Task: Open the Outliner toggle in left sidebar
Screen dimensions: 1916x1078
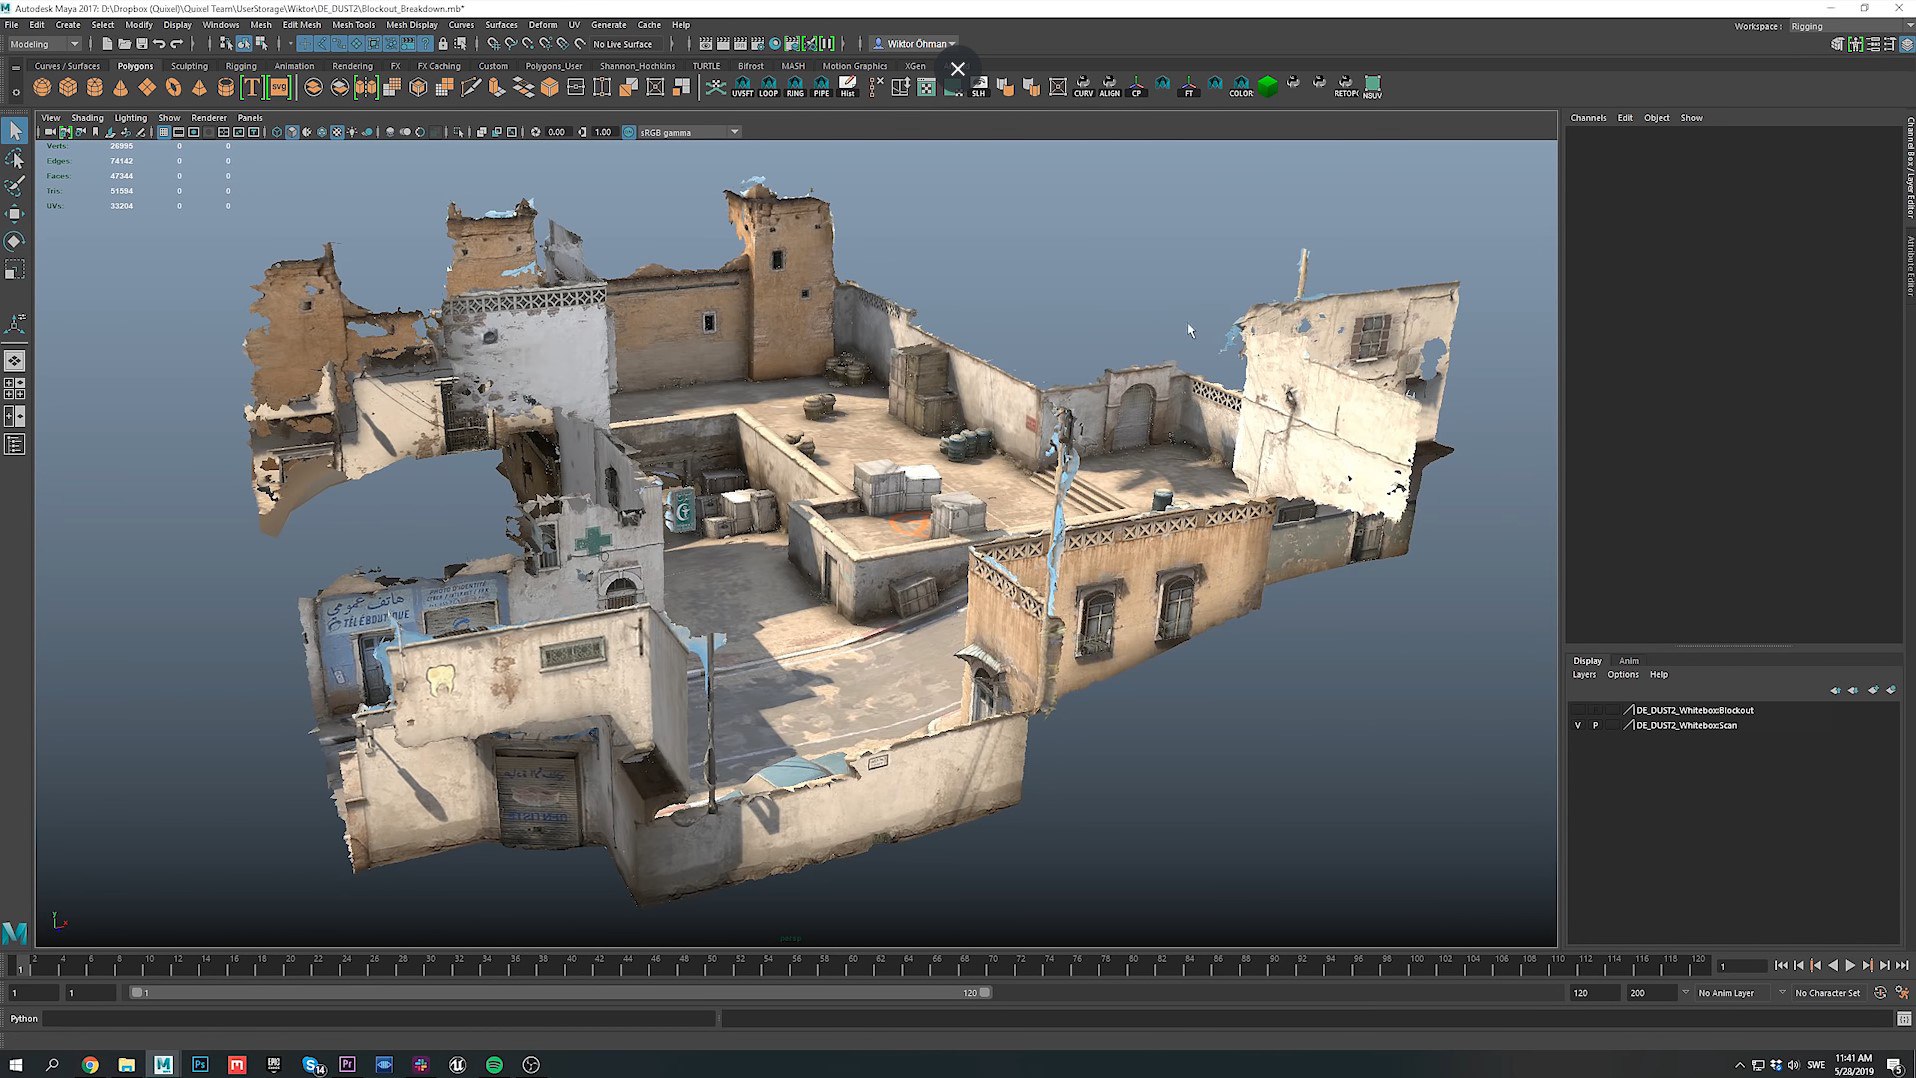Action: [x=15, y=445]
